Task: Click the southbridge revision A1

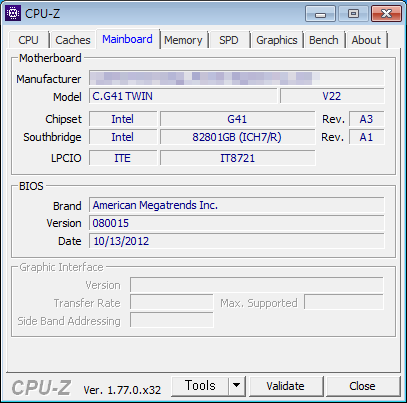Action: pos(366,137)
